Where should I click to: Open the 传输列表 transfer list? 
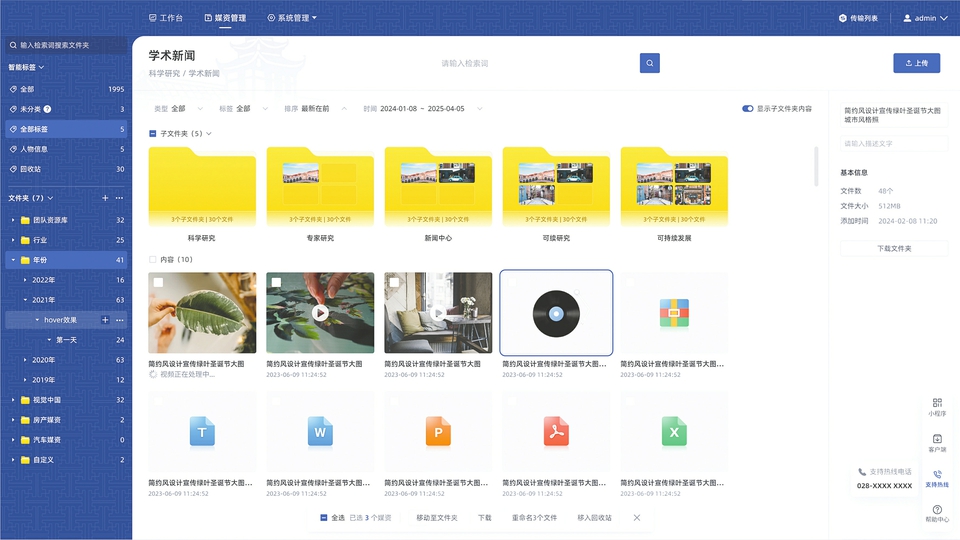click(857, 18)
